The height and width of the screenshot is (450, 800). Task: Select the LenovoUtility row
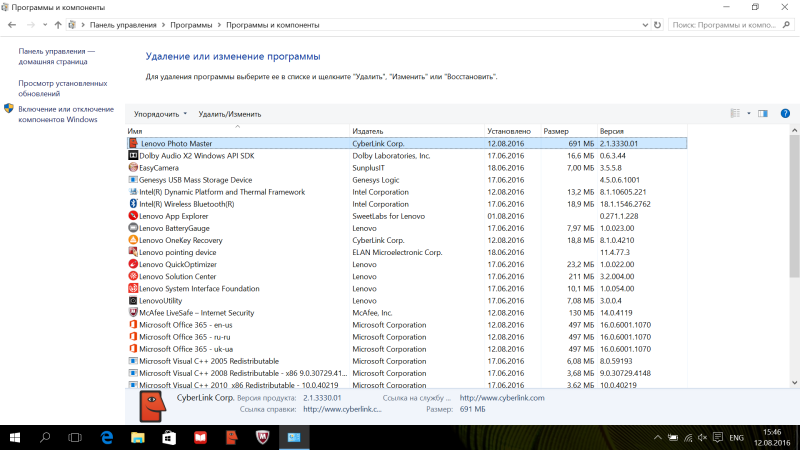coord(407,301)
